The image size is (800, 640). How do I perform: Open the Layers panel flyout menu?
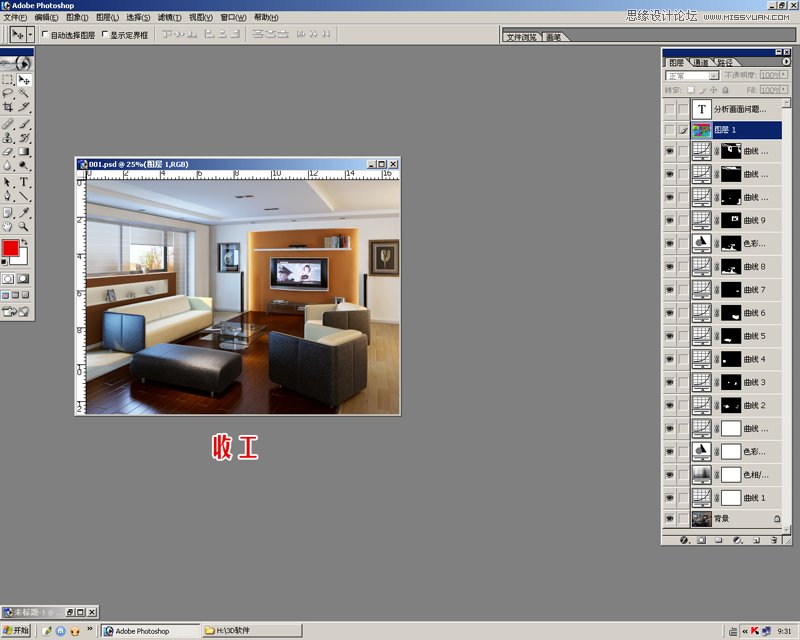click(786, 62)
